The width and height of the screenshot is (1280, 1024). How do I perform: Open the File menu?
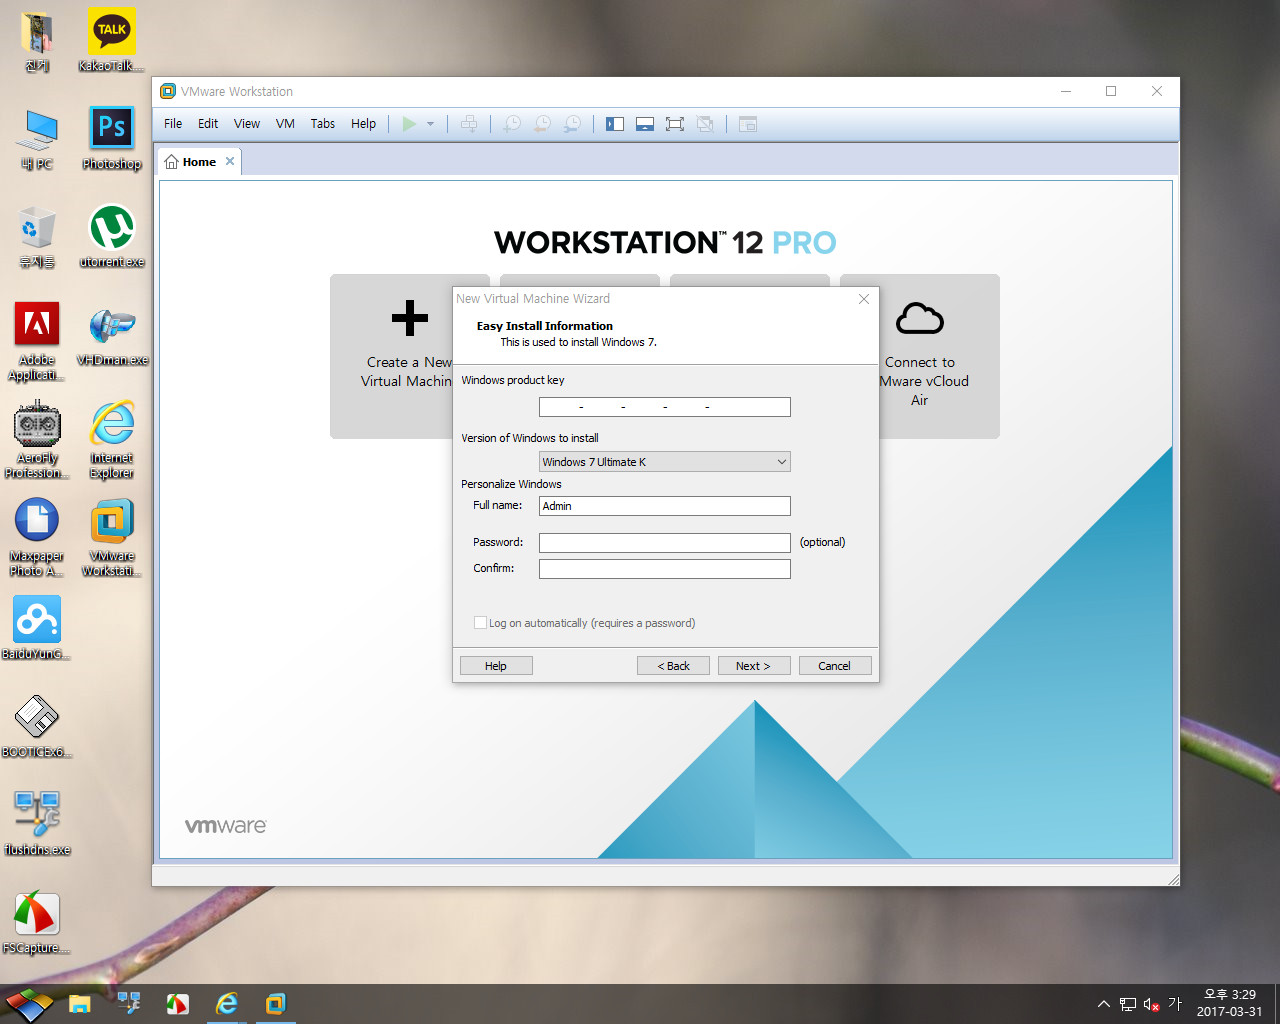pyautogui.click(x=173, y=124)
